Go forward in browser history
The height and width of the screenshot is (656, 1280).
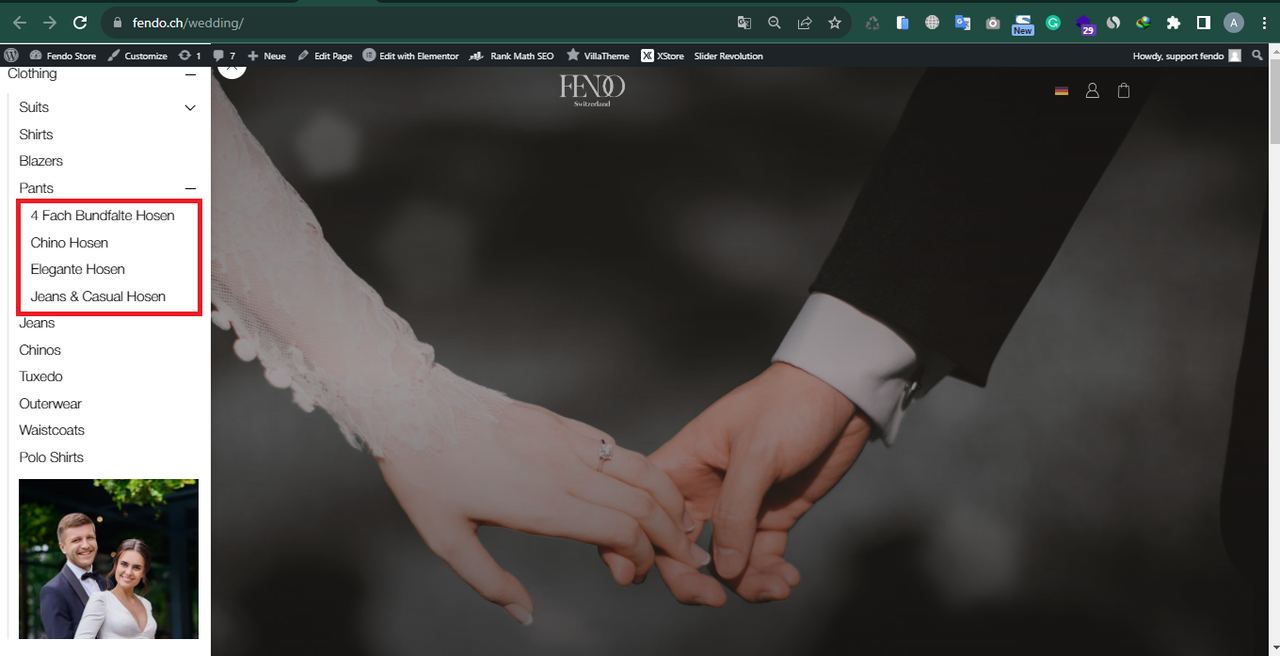pyautogui.click(x=50, y=22)
